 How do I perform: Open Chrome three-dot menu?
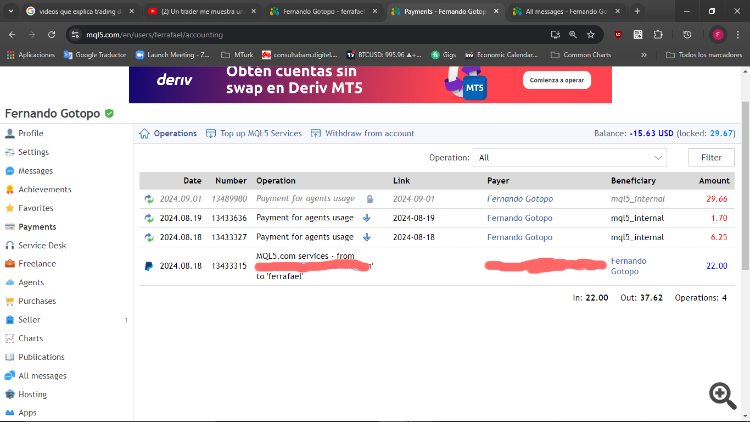[738, 34]
